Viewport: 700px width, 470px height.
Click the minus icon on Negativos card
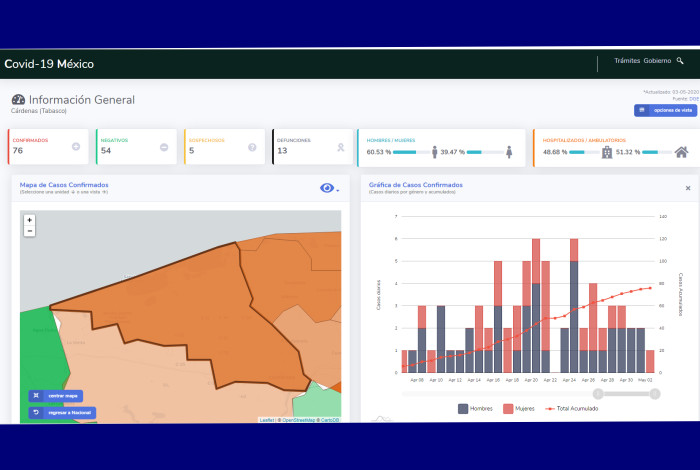[164, 147]
